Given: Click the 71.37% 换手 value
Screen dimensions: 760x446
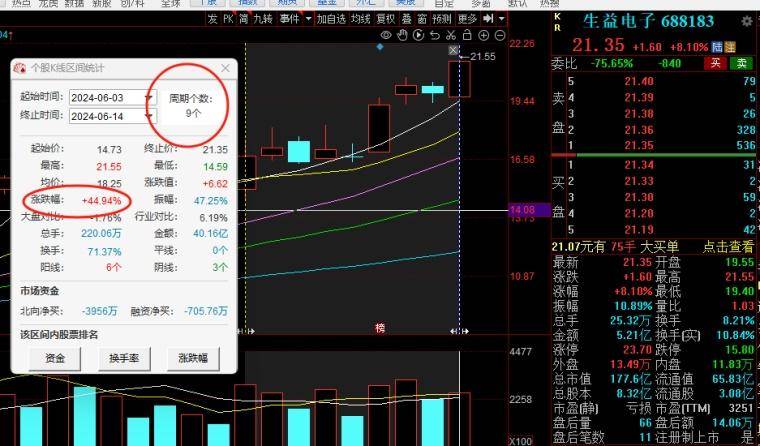Looking at the screenshot, I should click(x=105, y=251).
